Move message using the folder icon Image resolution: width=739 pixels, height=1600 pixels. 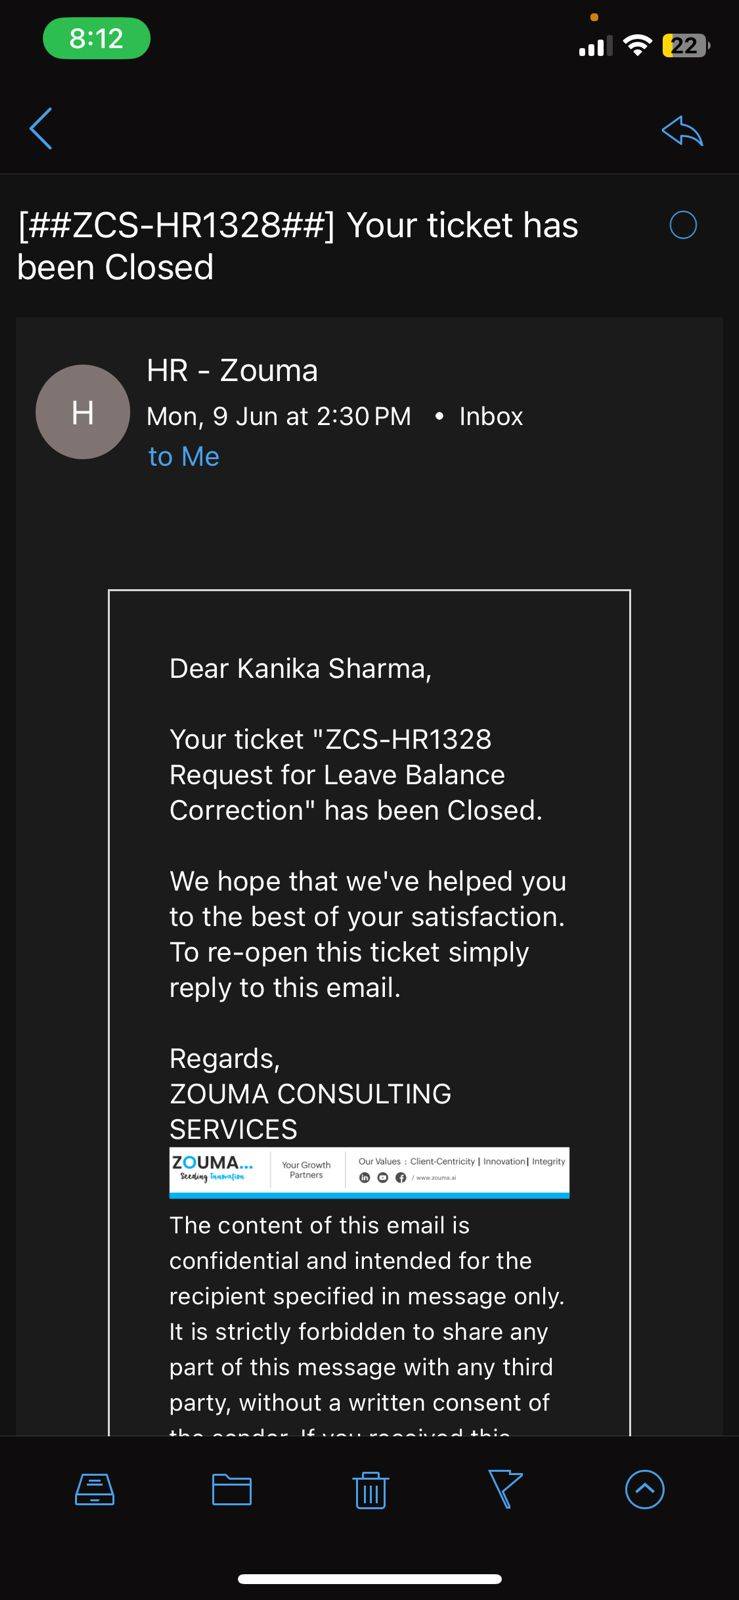click(x=232, y=1490)
